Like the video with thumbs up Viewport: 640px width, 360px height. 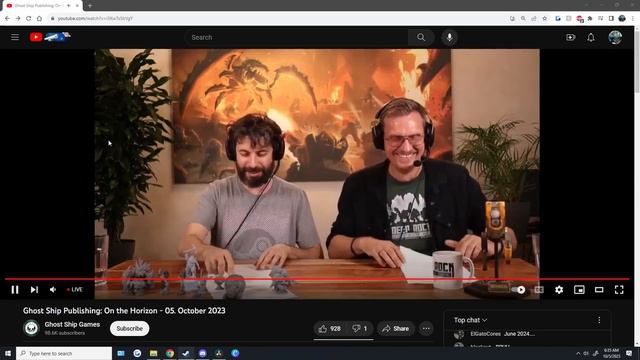[x=330, y=328]
